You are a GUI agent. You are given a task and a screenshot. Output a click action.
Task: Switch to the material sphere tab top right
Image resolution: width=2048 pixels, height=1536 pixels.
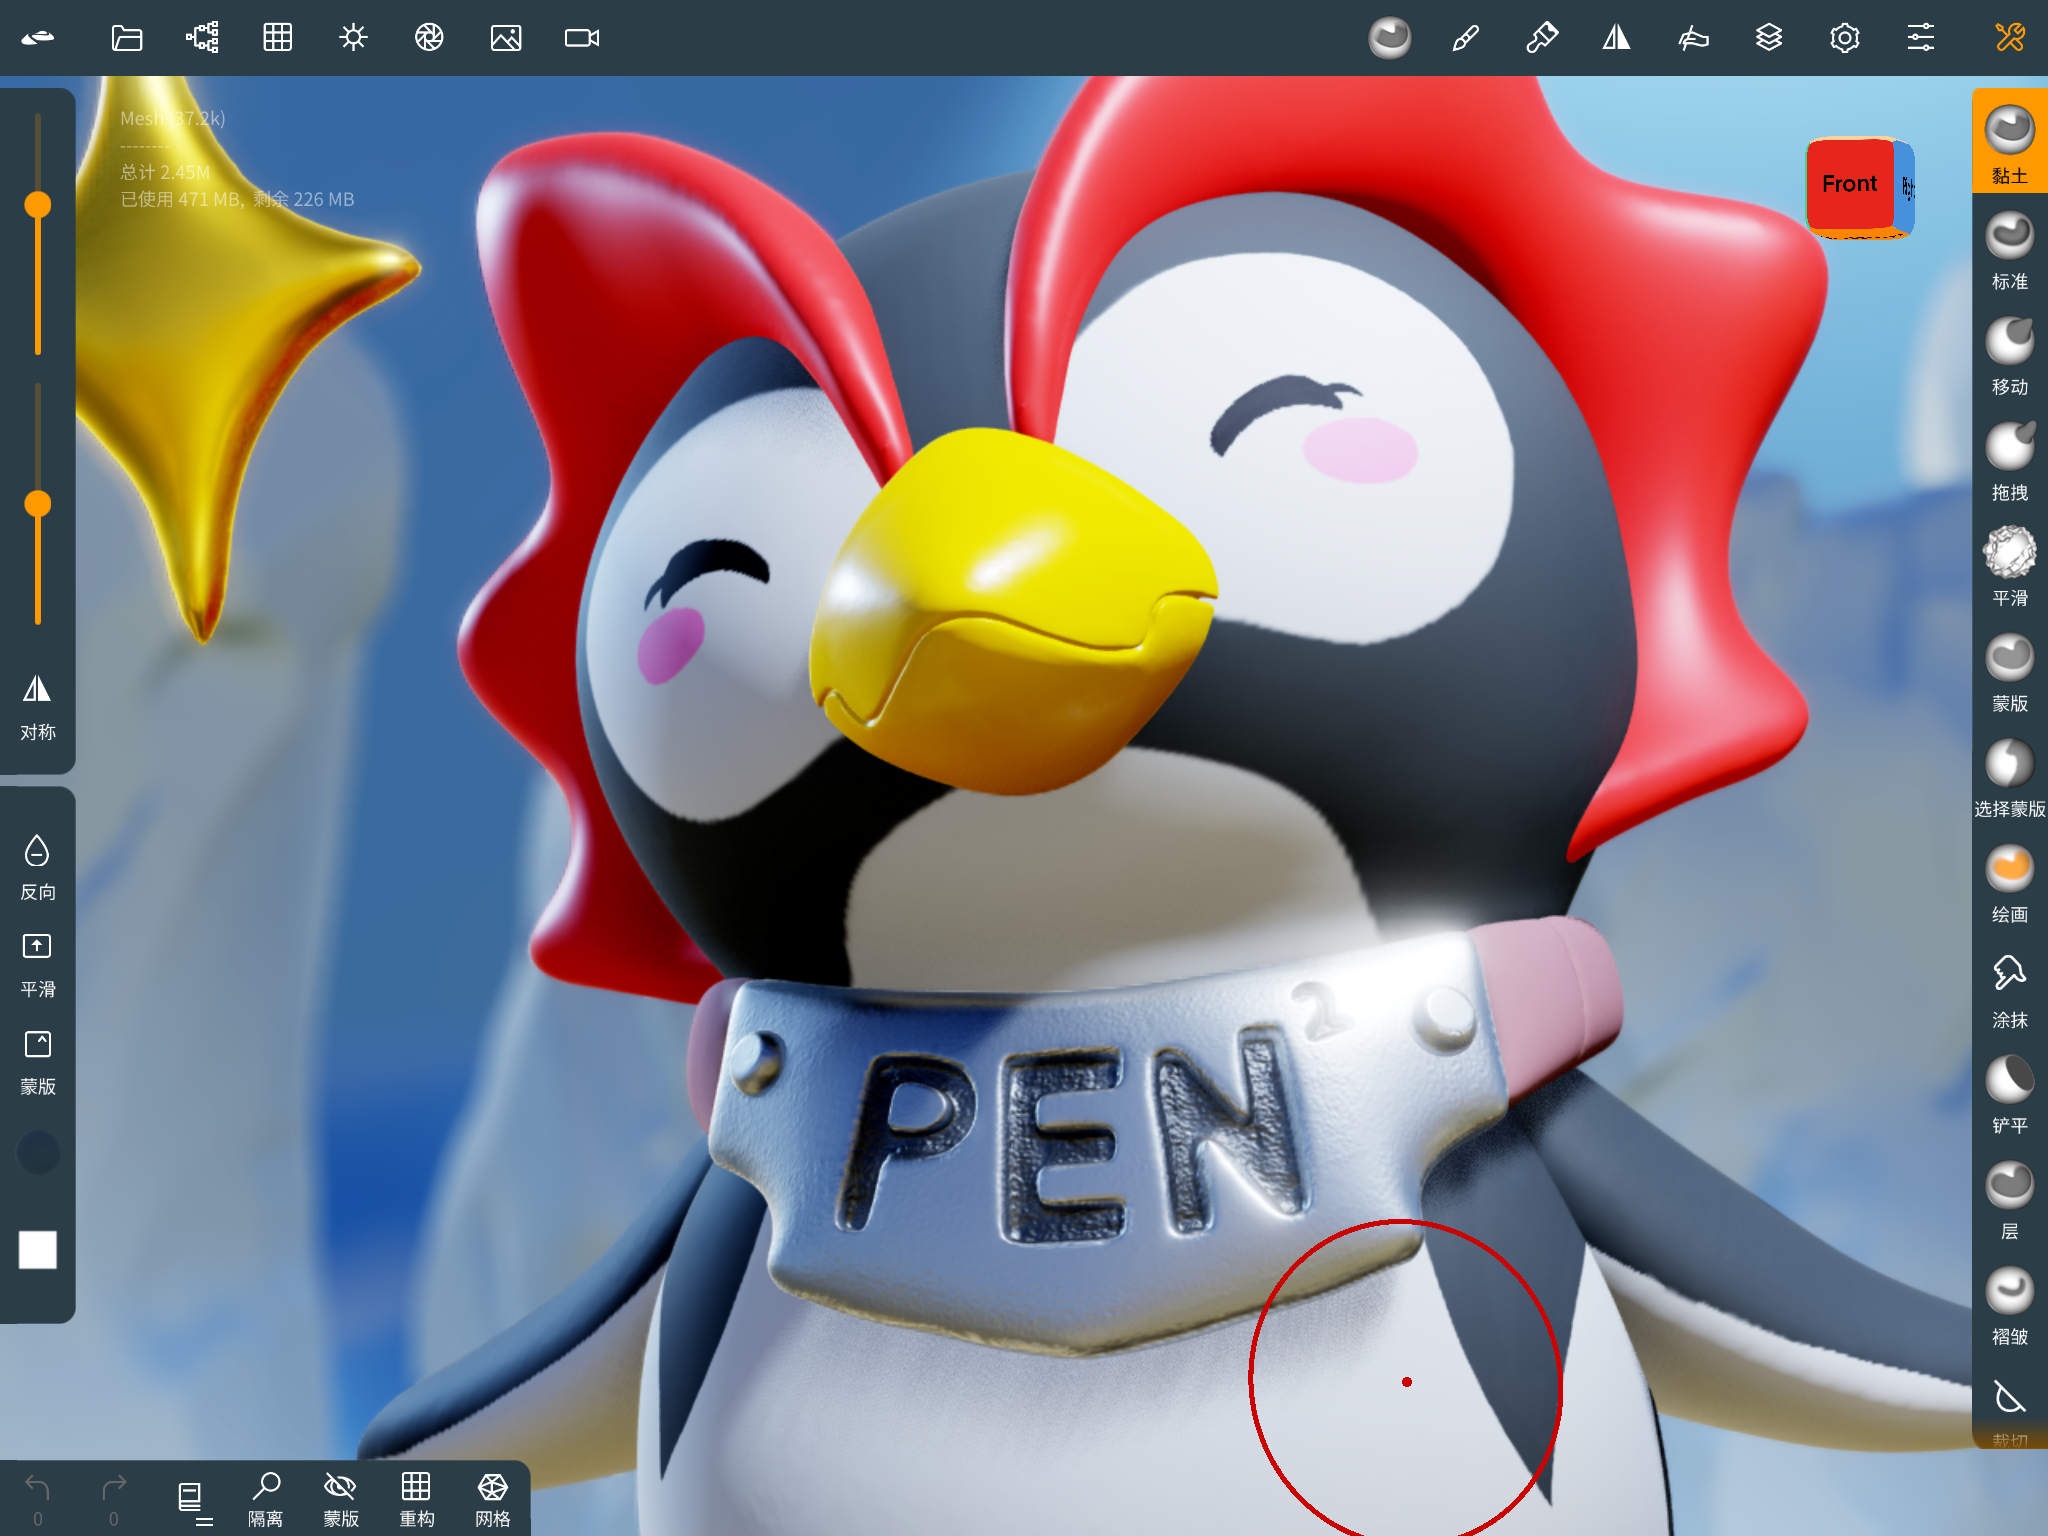pos(1390,38)
